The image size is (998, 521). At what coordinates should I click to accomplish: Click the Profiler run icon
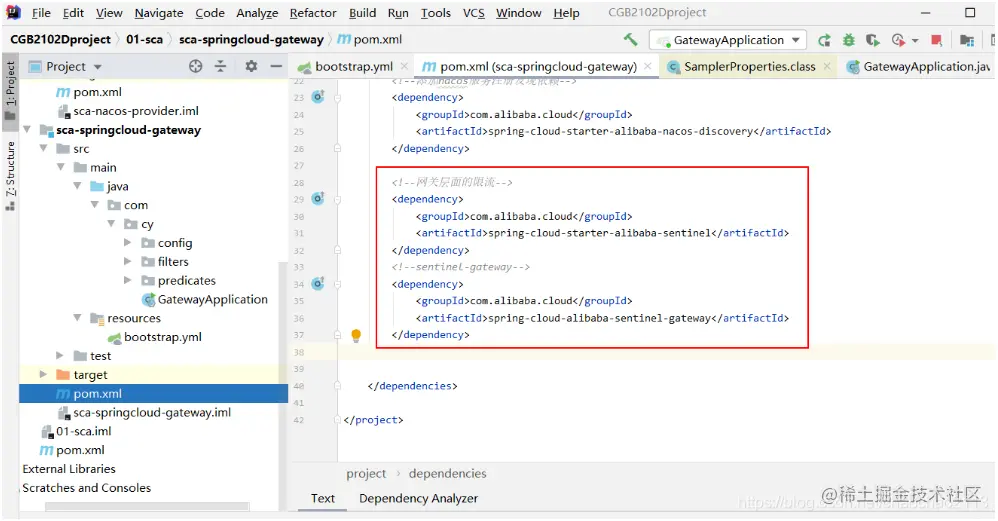pos(899,40)
